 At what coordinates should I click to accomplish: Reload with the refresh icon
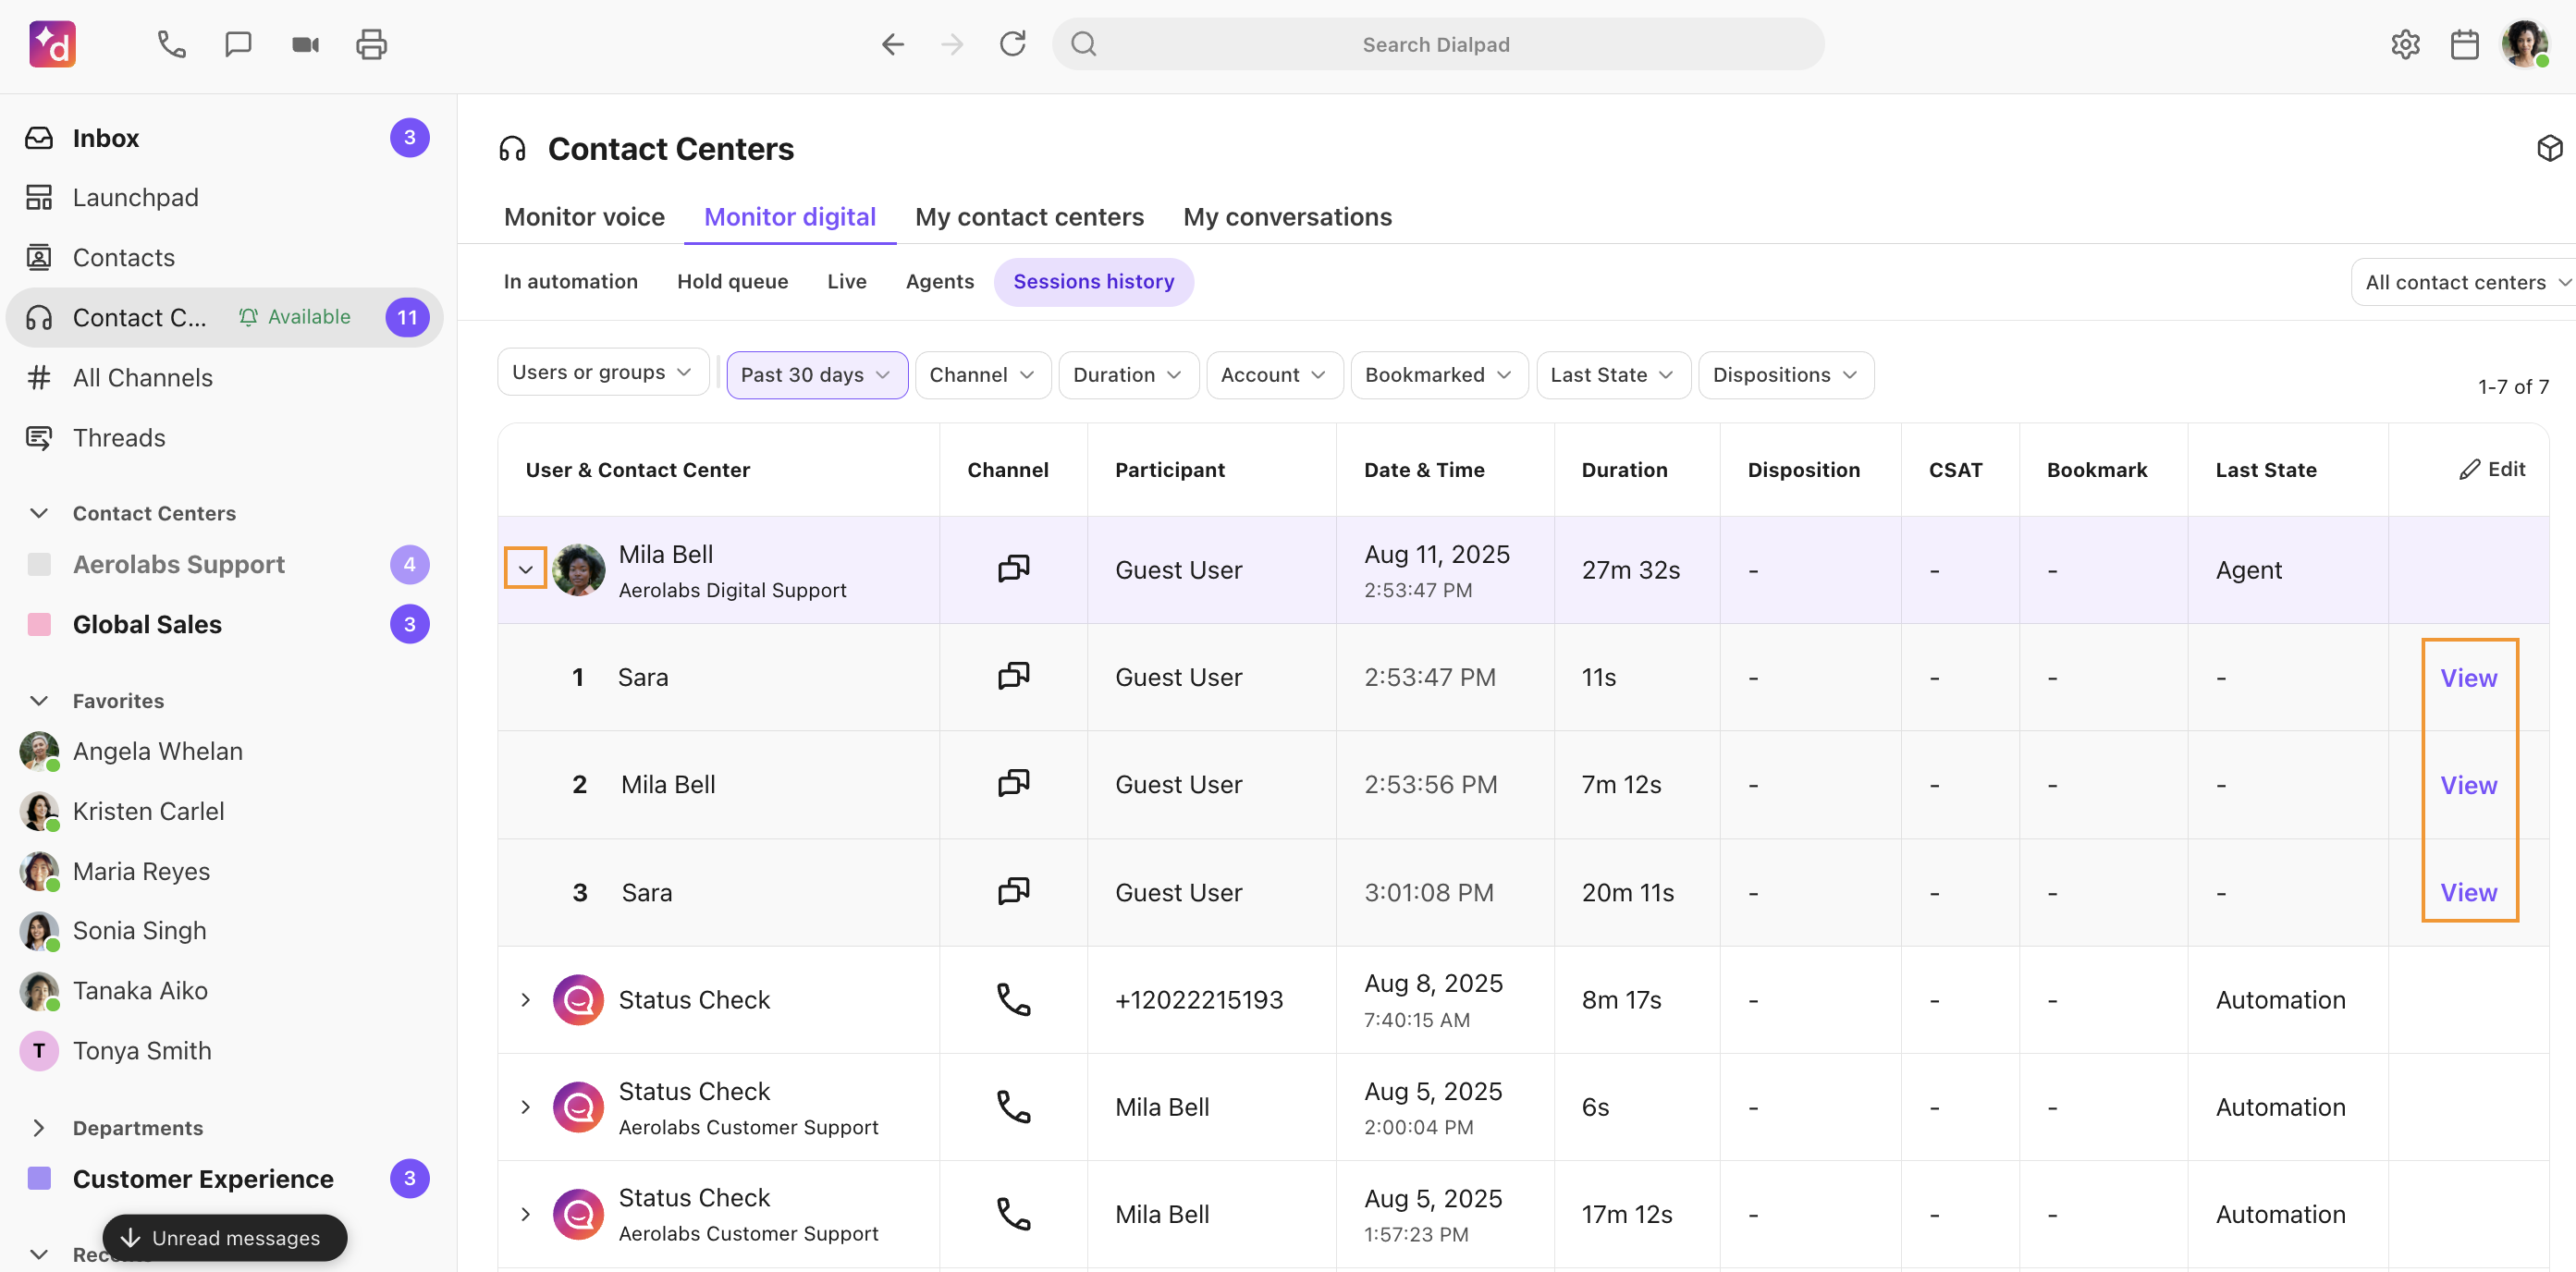[1012, 44]
